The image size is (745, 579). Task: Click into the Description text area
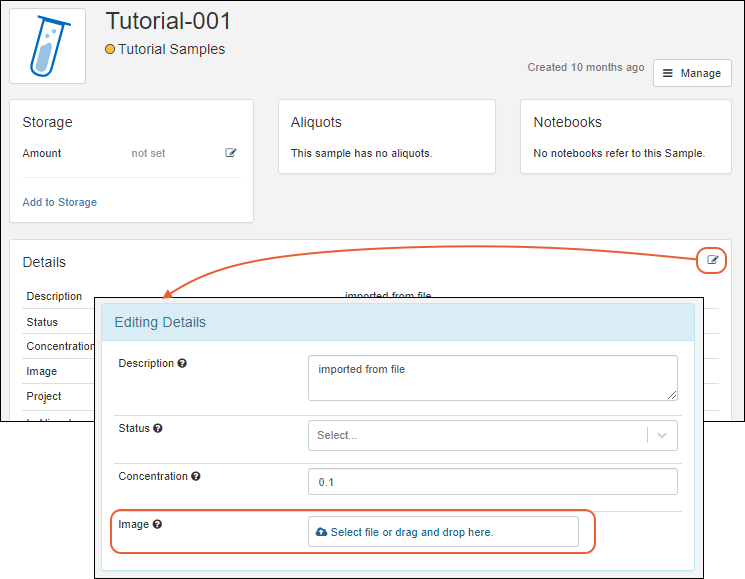[492, 378]
